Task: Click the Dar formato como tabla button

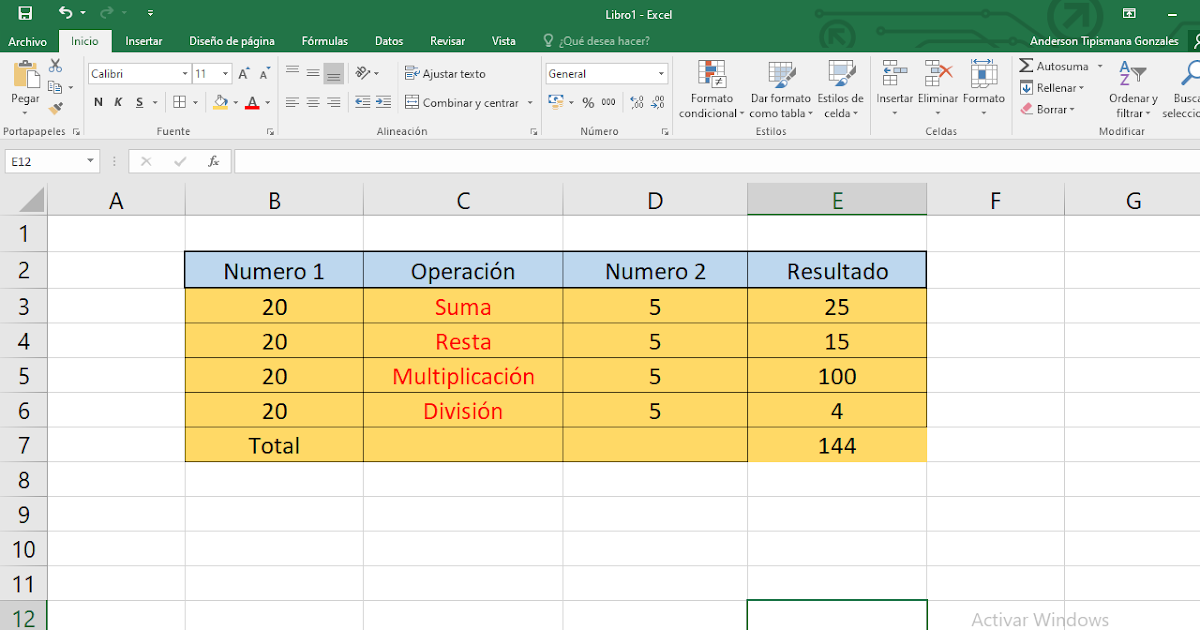Action: (780, 88)
